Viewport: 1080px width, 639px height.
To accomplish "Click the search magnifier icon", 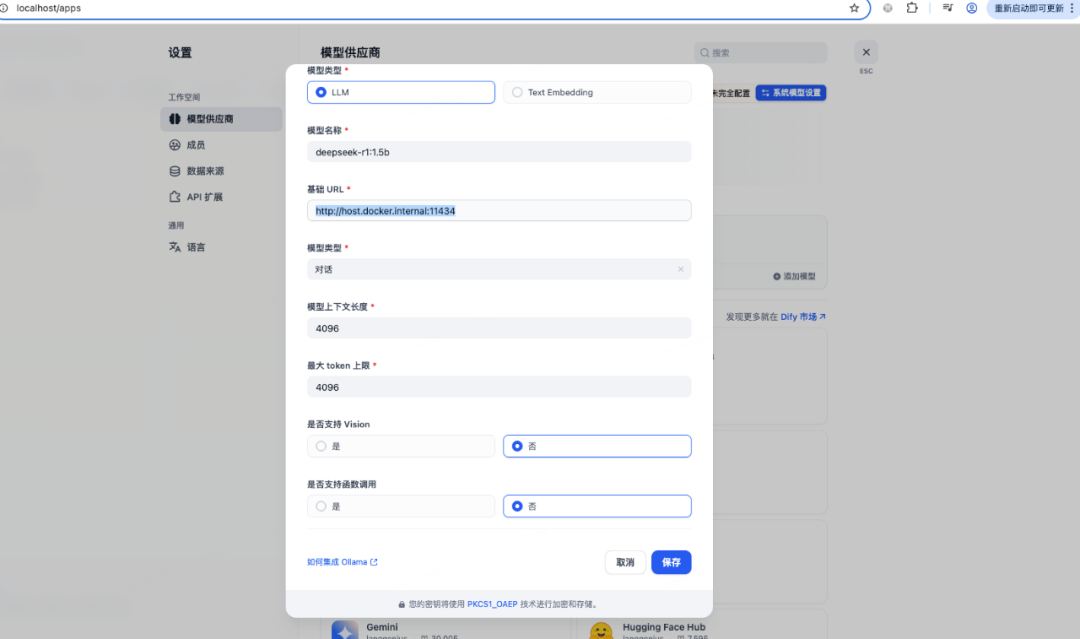I will [705, 52].
